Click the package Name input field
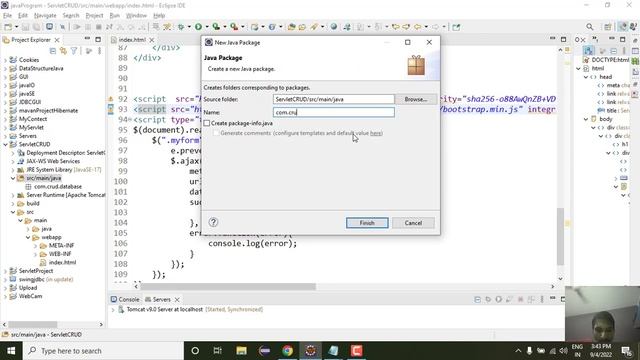Screen dimensions: 640x360 click(333, 112)
